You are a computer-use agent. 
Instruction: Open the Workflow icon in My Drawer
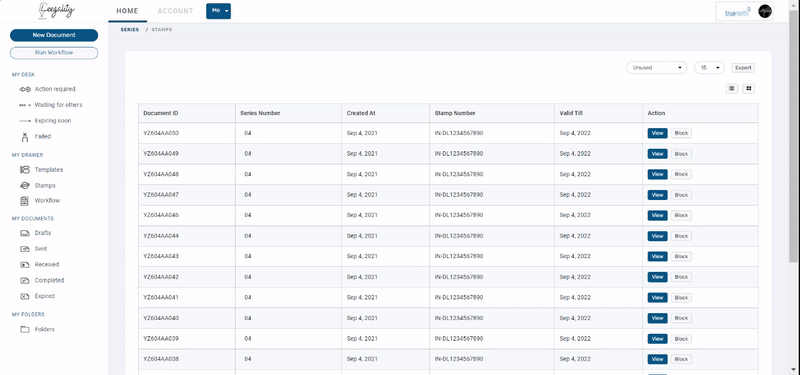tap(24, 201)
